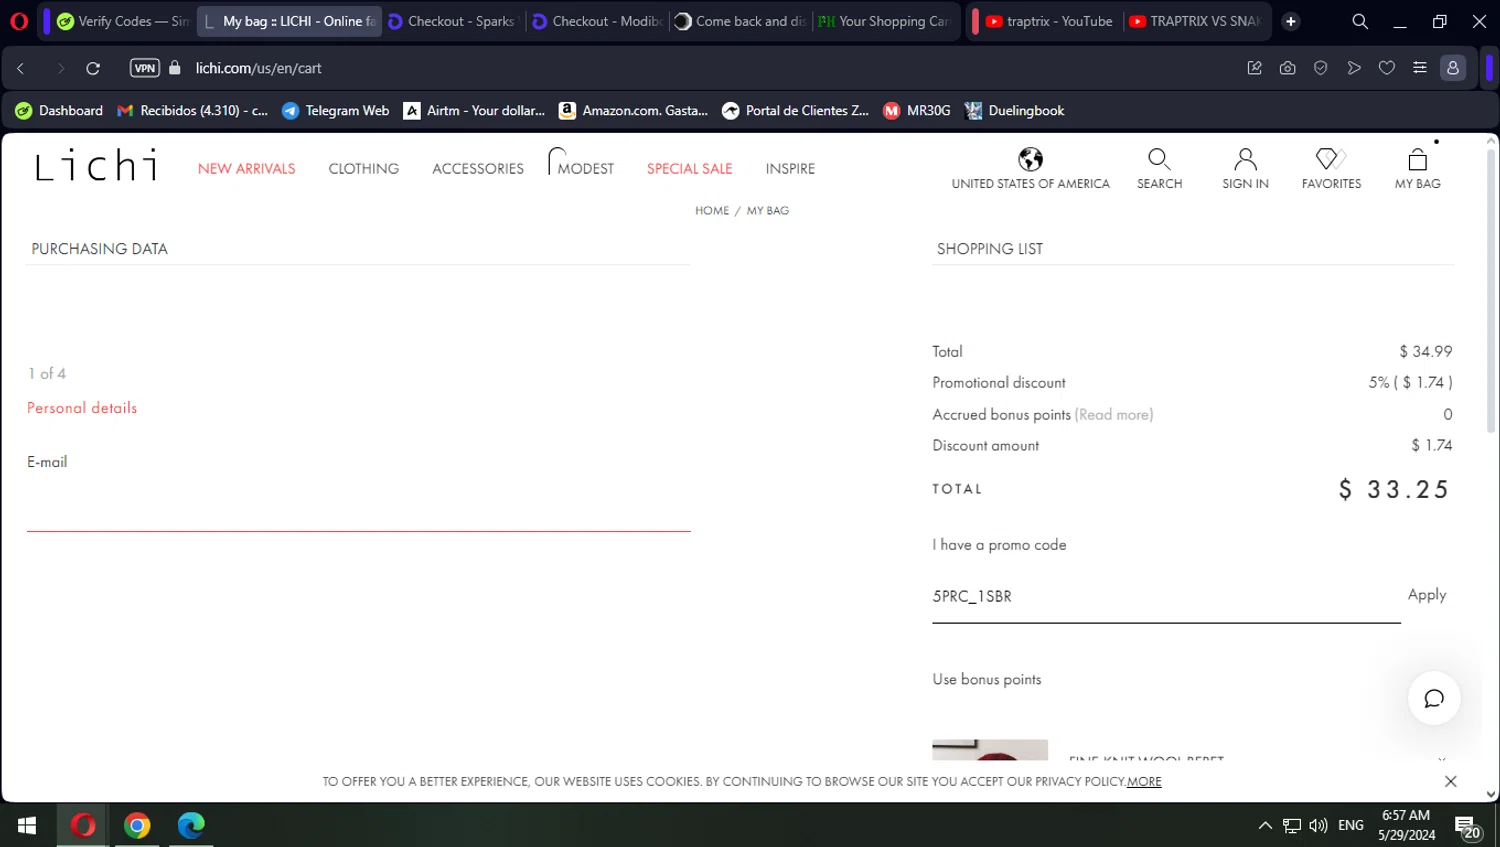The width and height of the screenshot is (1500, 847).
Task: Open the Accessories menu
Action: coord(478,169)
